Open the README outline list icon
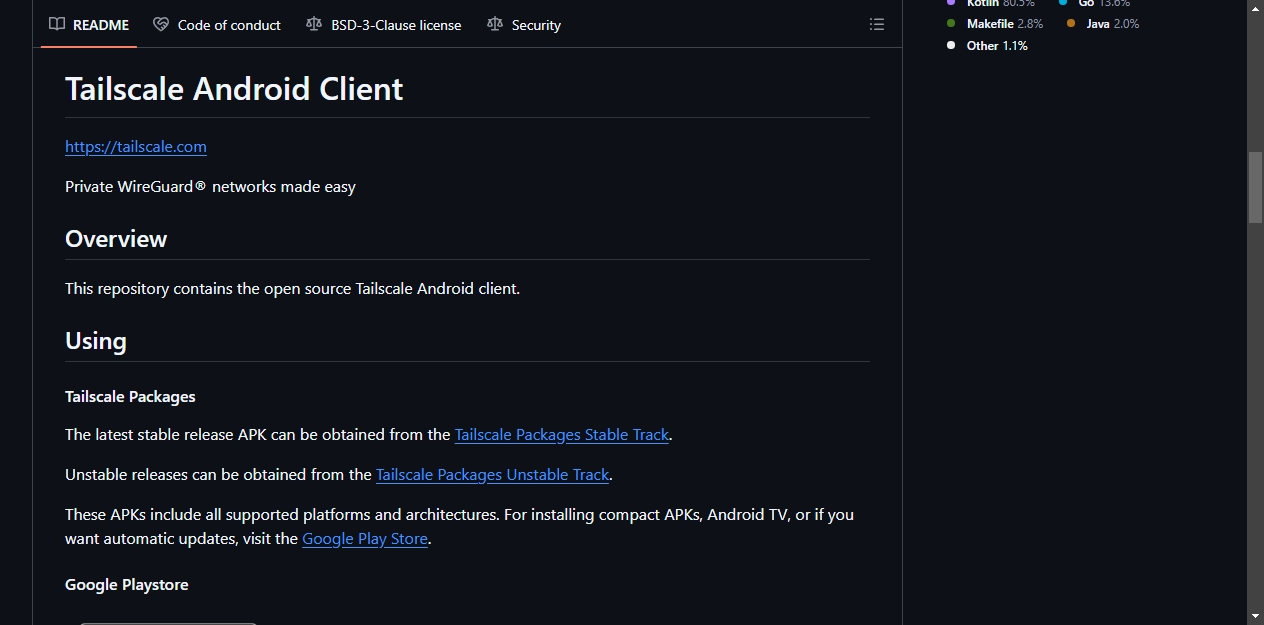 tap(877, 25)
